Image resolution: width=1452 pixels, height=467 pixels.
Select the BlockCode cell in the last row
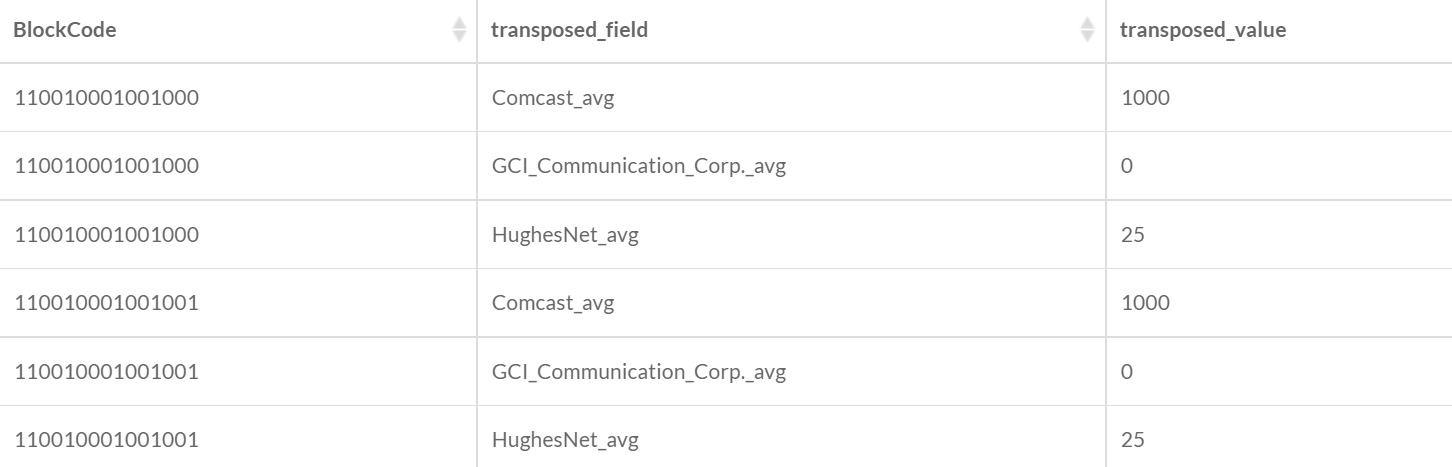(x=106, y=440)
